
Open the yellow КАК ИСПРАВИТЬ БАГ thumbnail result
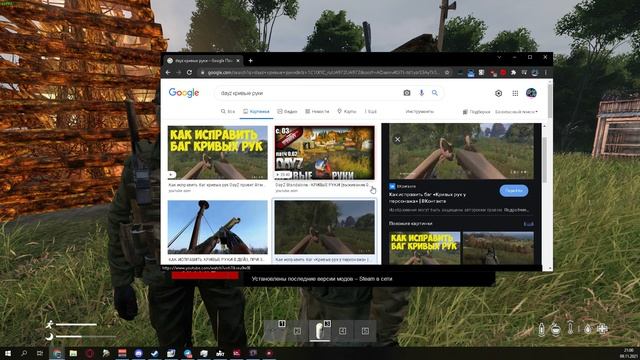(218, 153)
